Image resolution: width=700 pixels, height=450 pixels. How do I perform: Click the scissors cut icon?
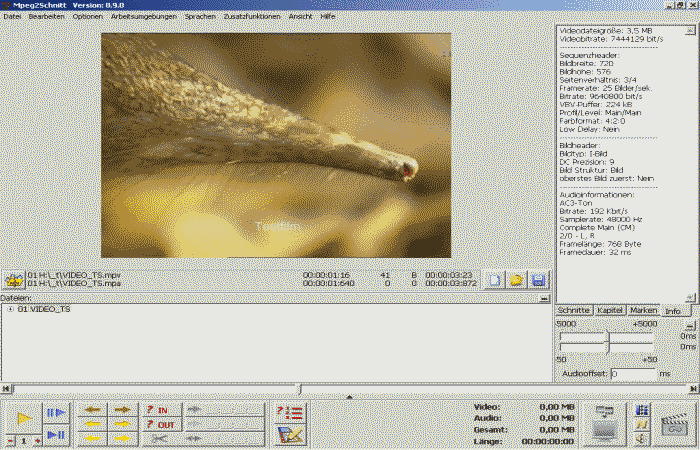[x=159, y=438]
